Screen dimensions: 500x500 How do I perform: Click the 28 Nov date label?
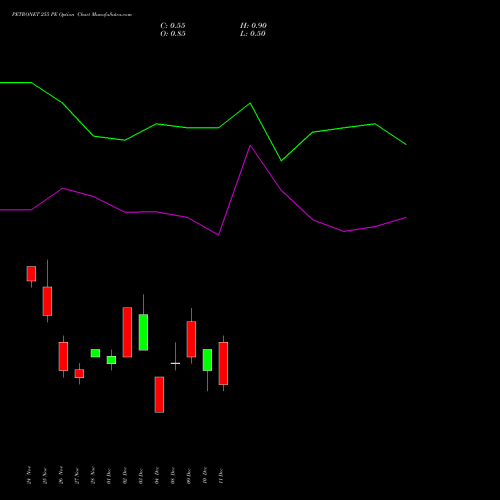tap(93, 475)
